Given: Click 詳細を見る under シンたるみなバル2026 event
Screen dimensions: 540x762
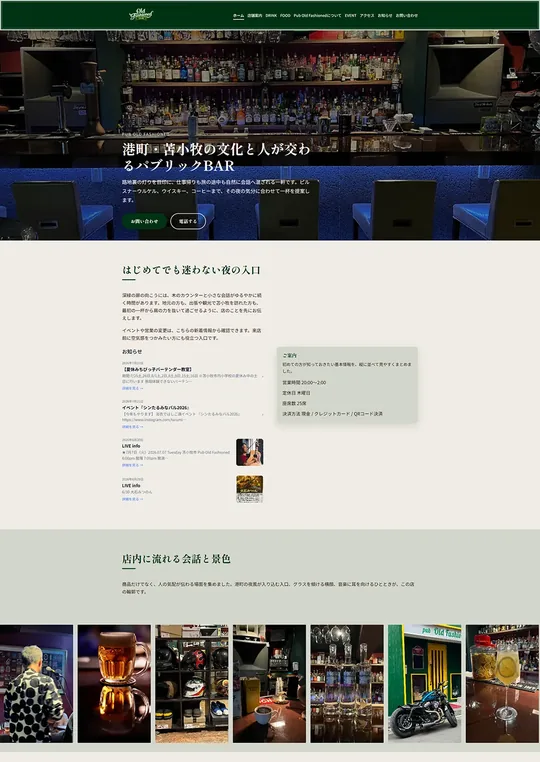Looking at the screenshot, I should click(x=133, y=427).
